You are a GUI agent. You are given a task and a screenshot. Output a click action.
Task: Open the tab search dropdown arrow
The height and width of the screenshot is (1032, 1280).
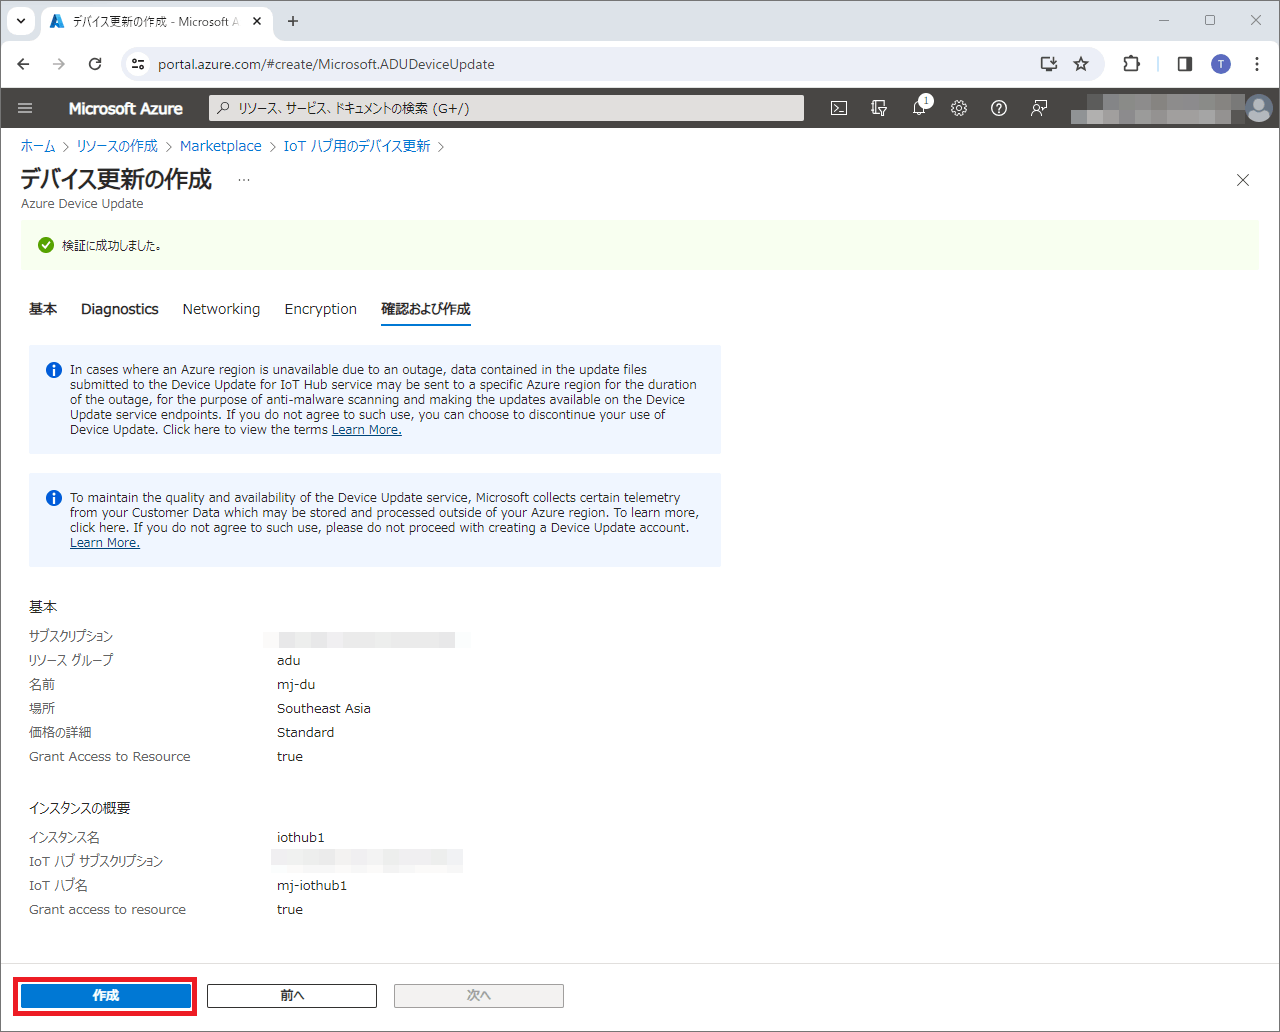[x=20, y=21]
